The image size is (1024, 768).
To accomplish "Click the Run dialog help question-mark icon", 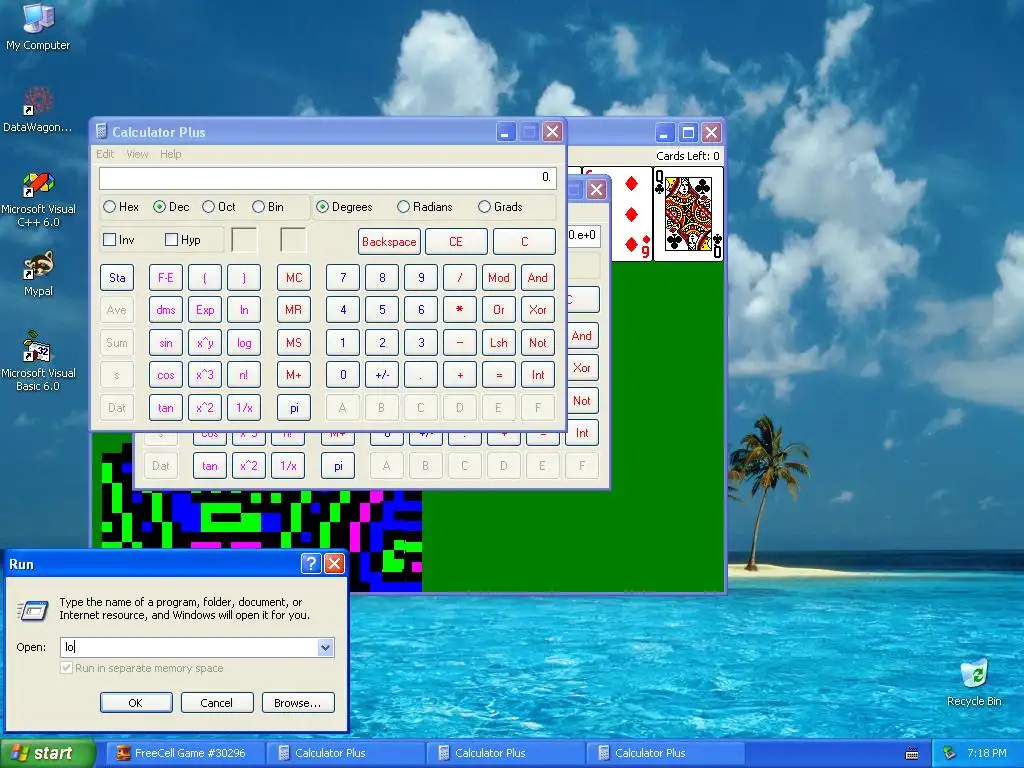I will [x=311, y=564].
